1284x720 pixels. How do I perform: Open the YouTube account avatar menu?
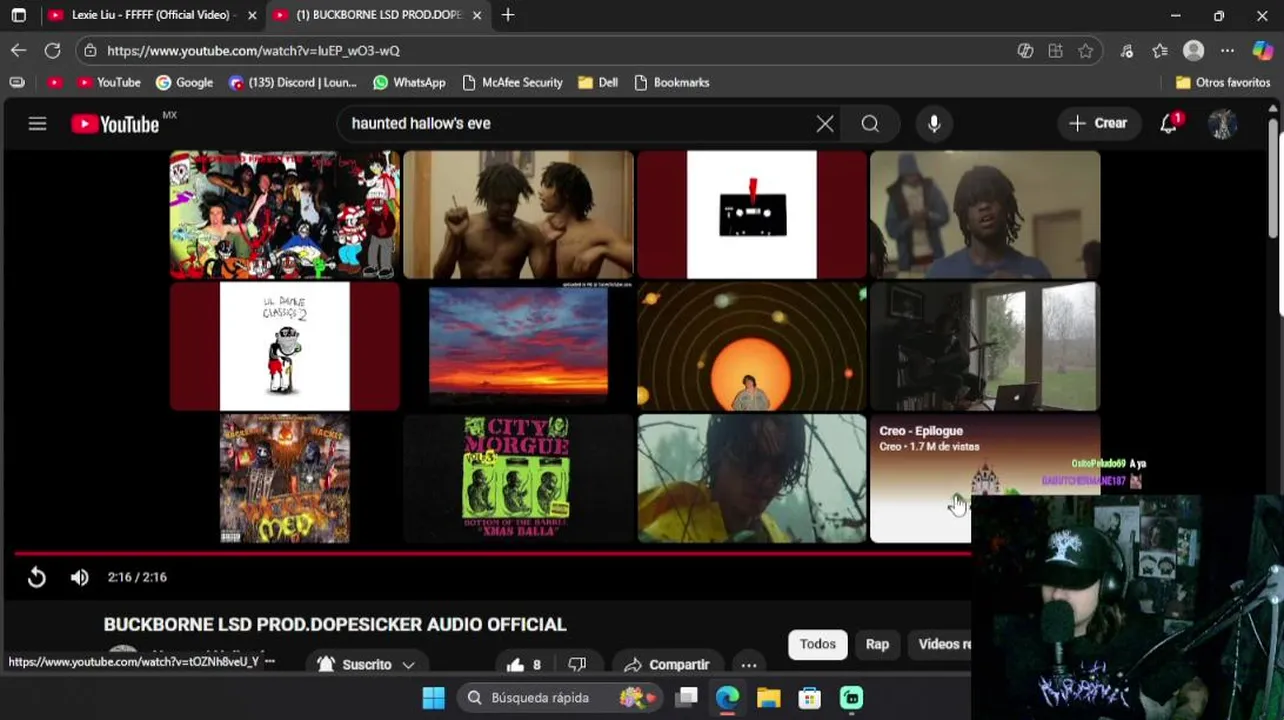(1222, 124)
